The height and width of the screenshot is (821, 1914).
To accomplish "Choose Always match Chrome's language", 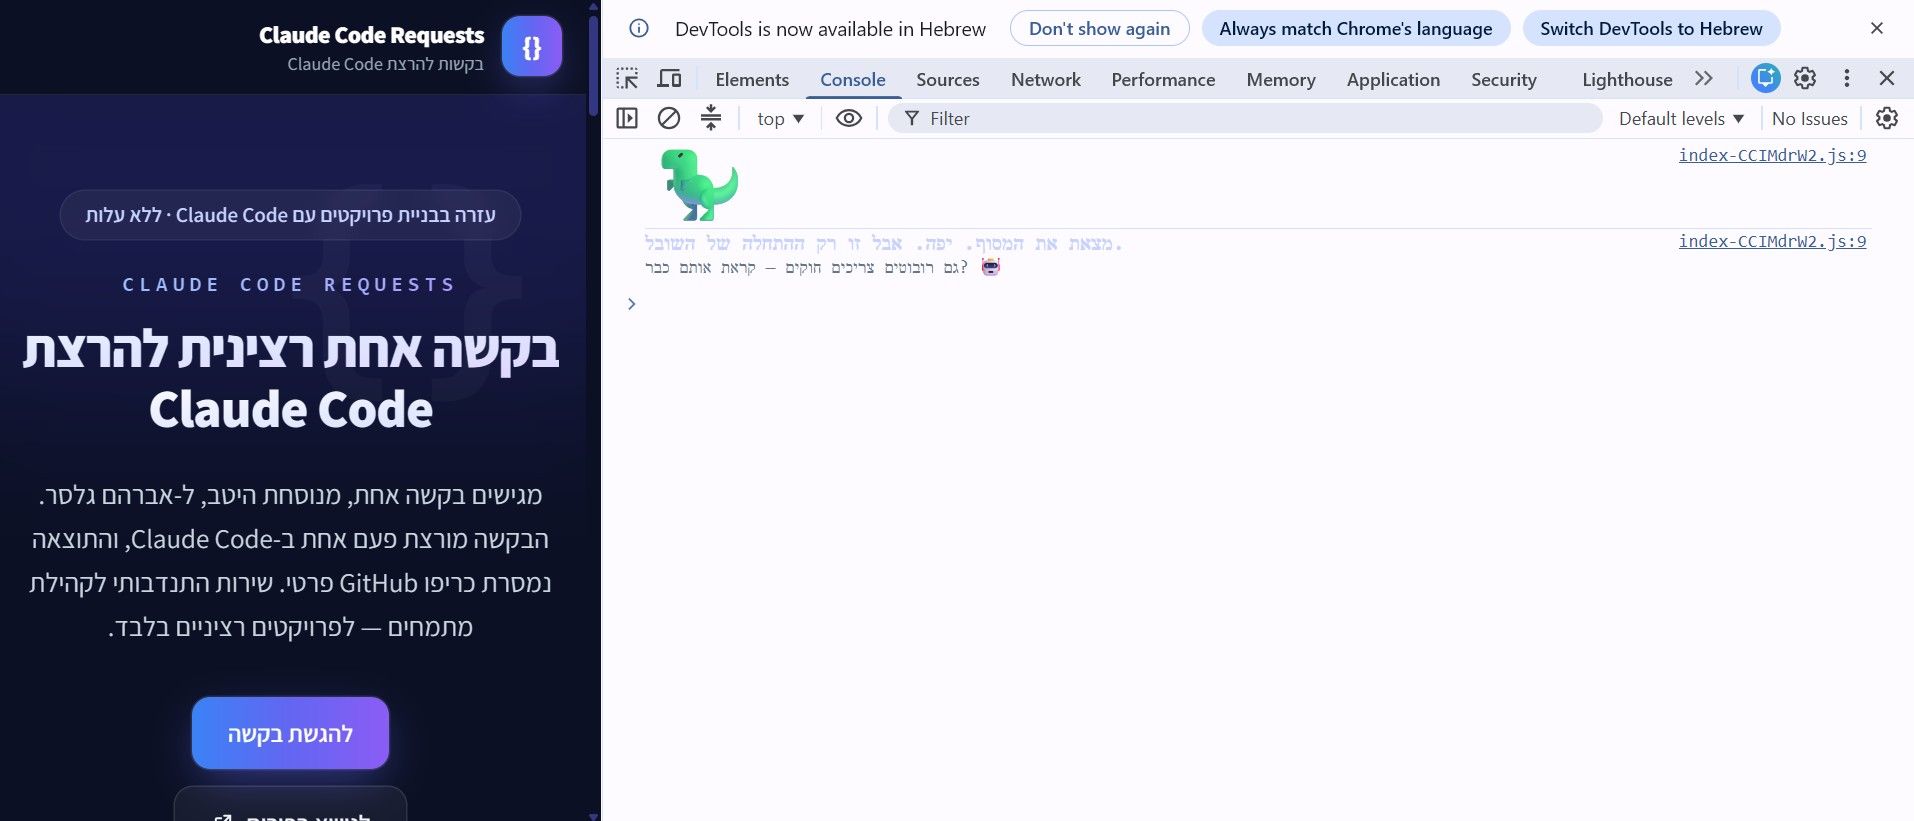I will coord(1356,29).
